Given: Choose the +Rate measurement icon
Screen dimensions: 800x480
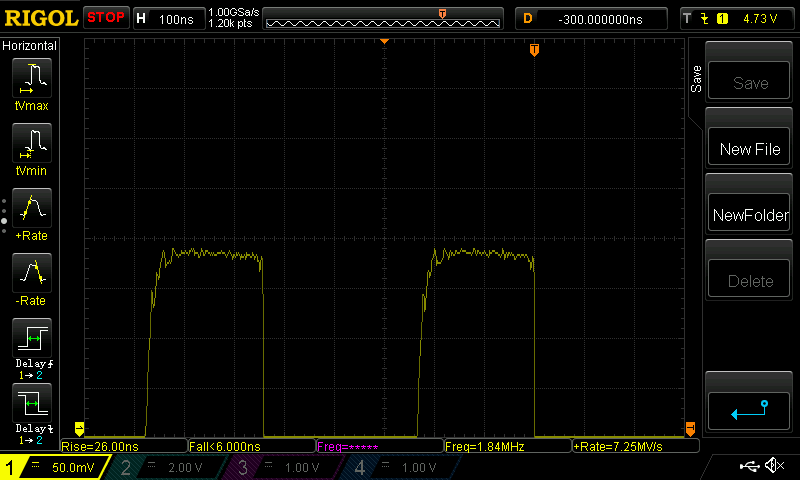Looking at the screenshot, I should coord(32,208).
